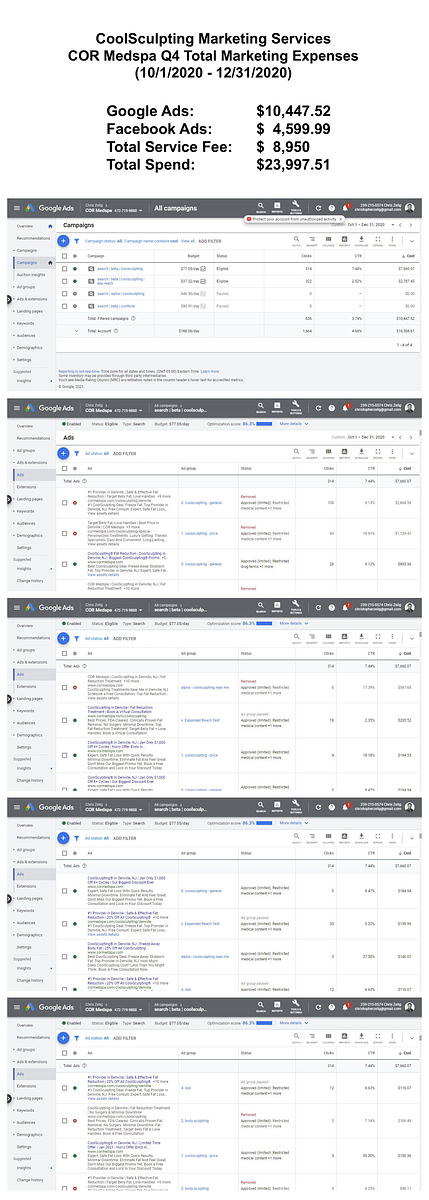Open Auction insights in the left sidebar
The width and height of the screenshot is (429, 1200).
(x=29, y=274)
